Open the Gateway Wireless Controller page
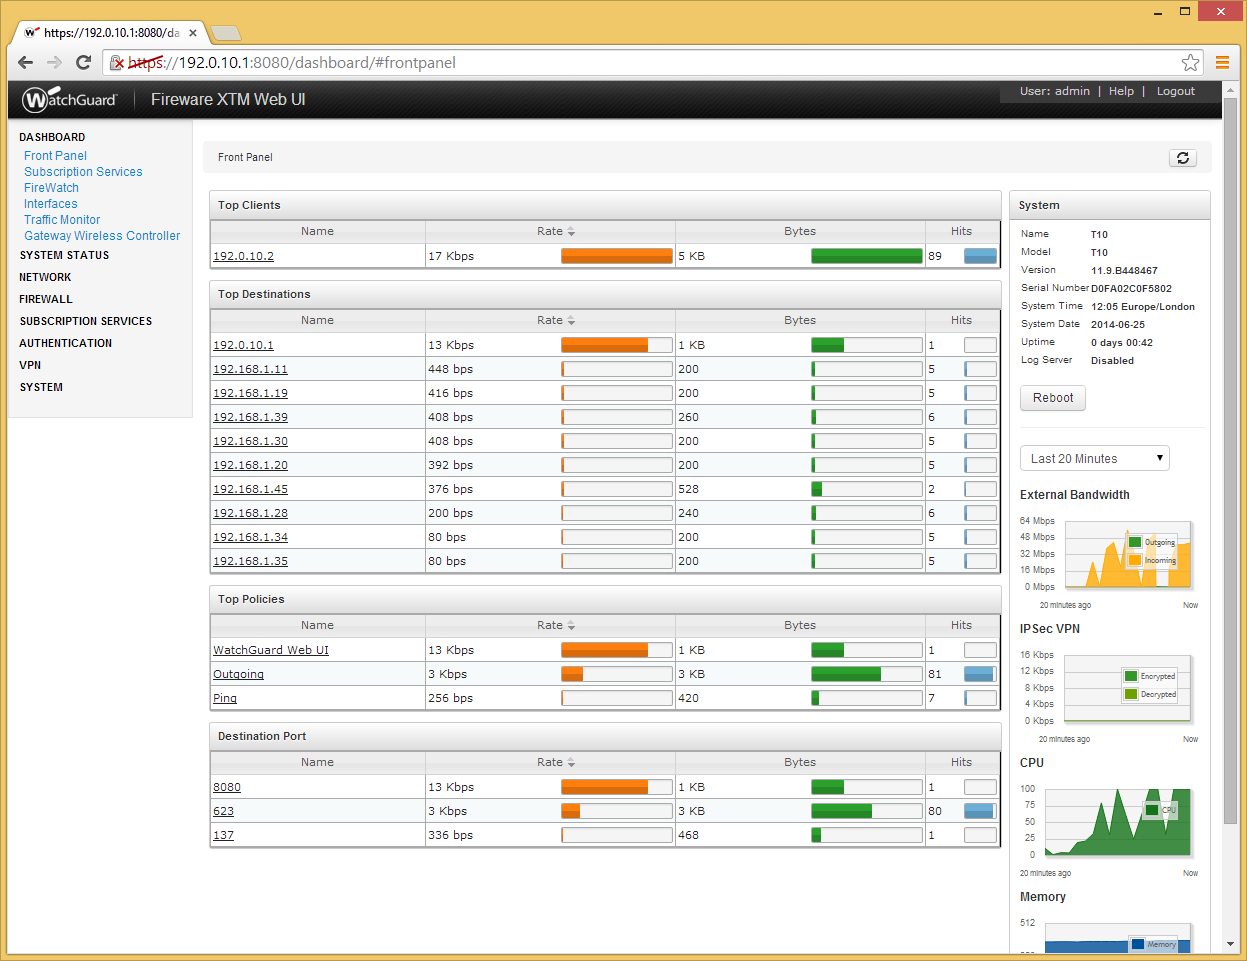1247x961 pixels. coord(102,236)
